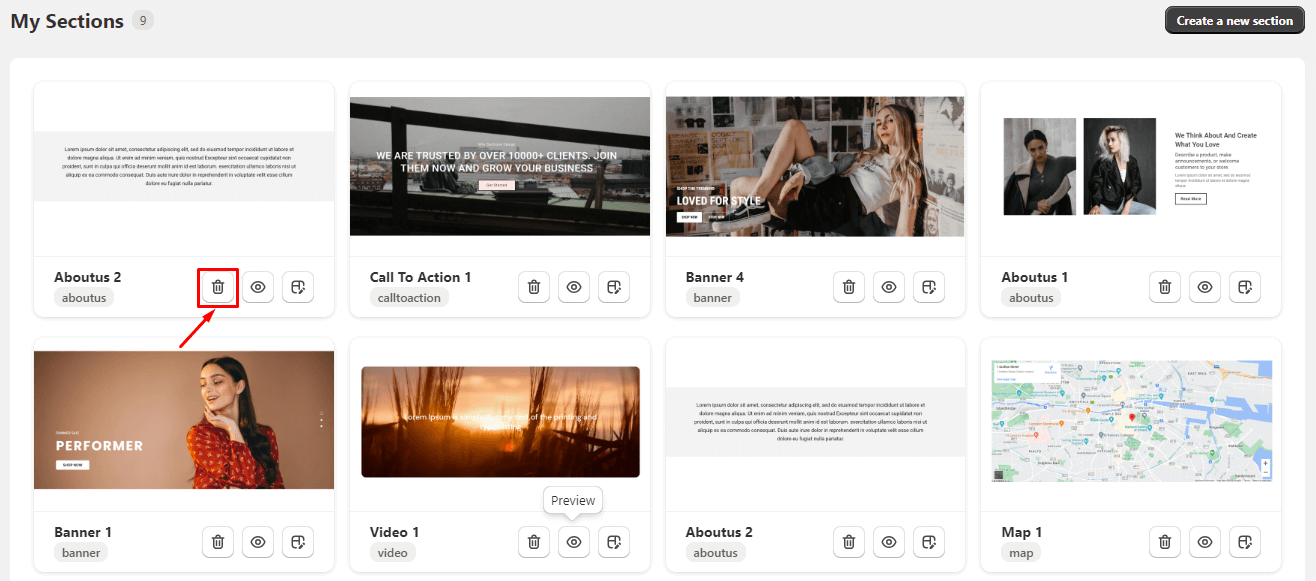Delete the Call To Action 1 section
1316x581 pixels.
[x=534, y=287]
